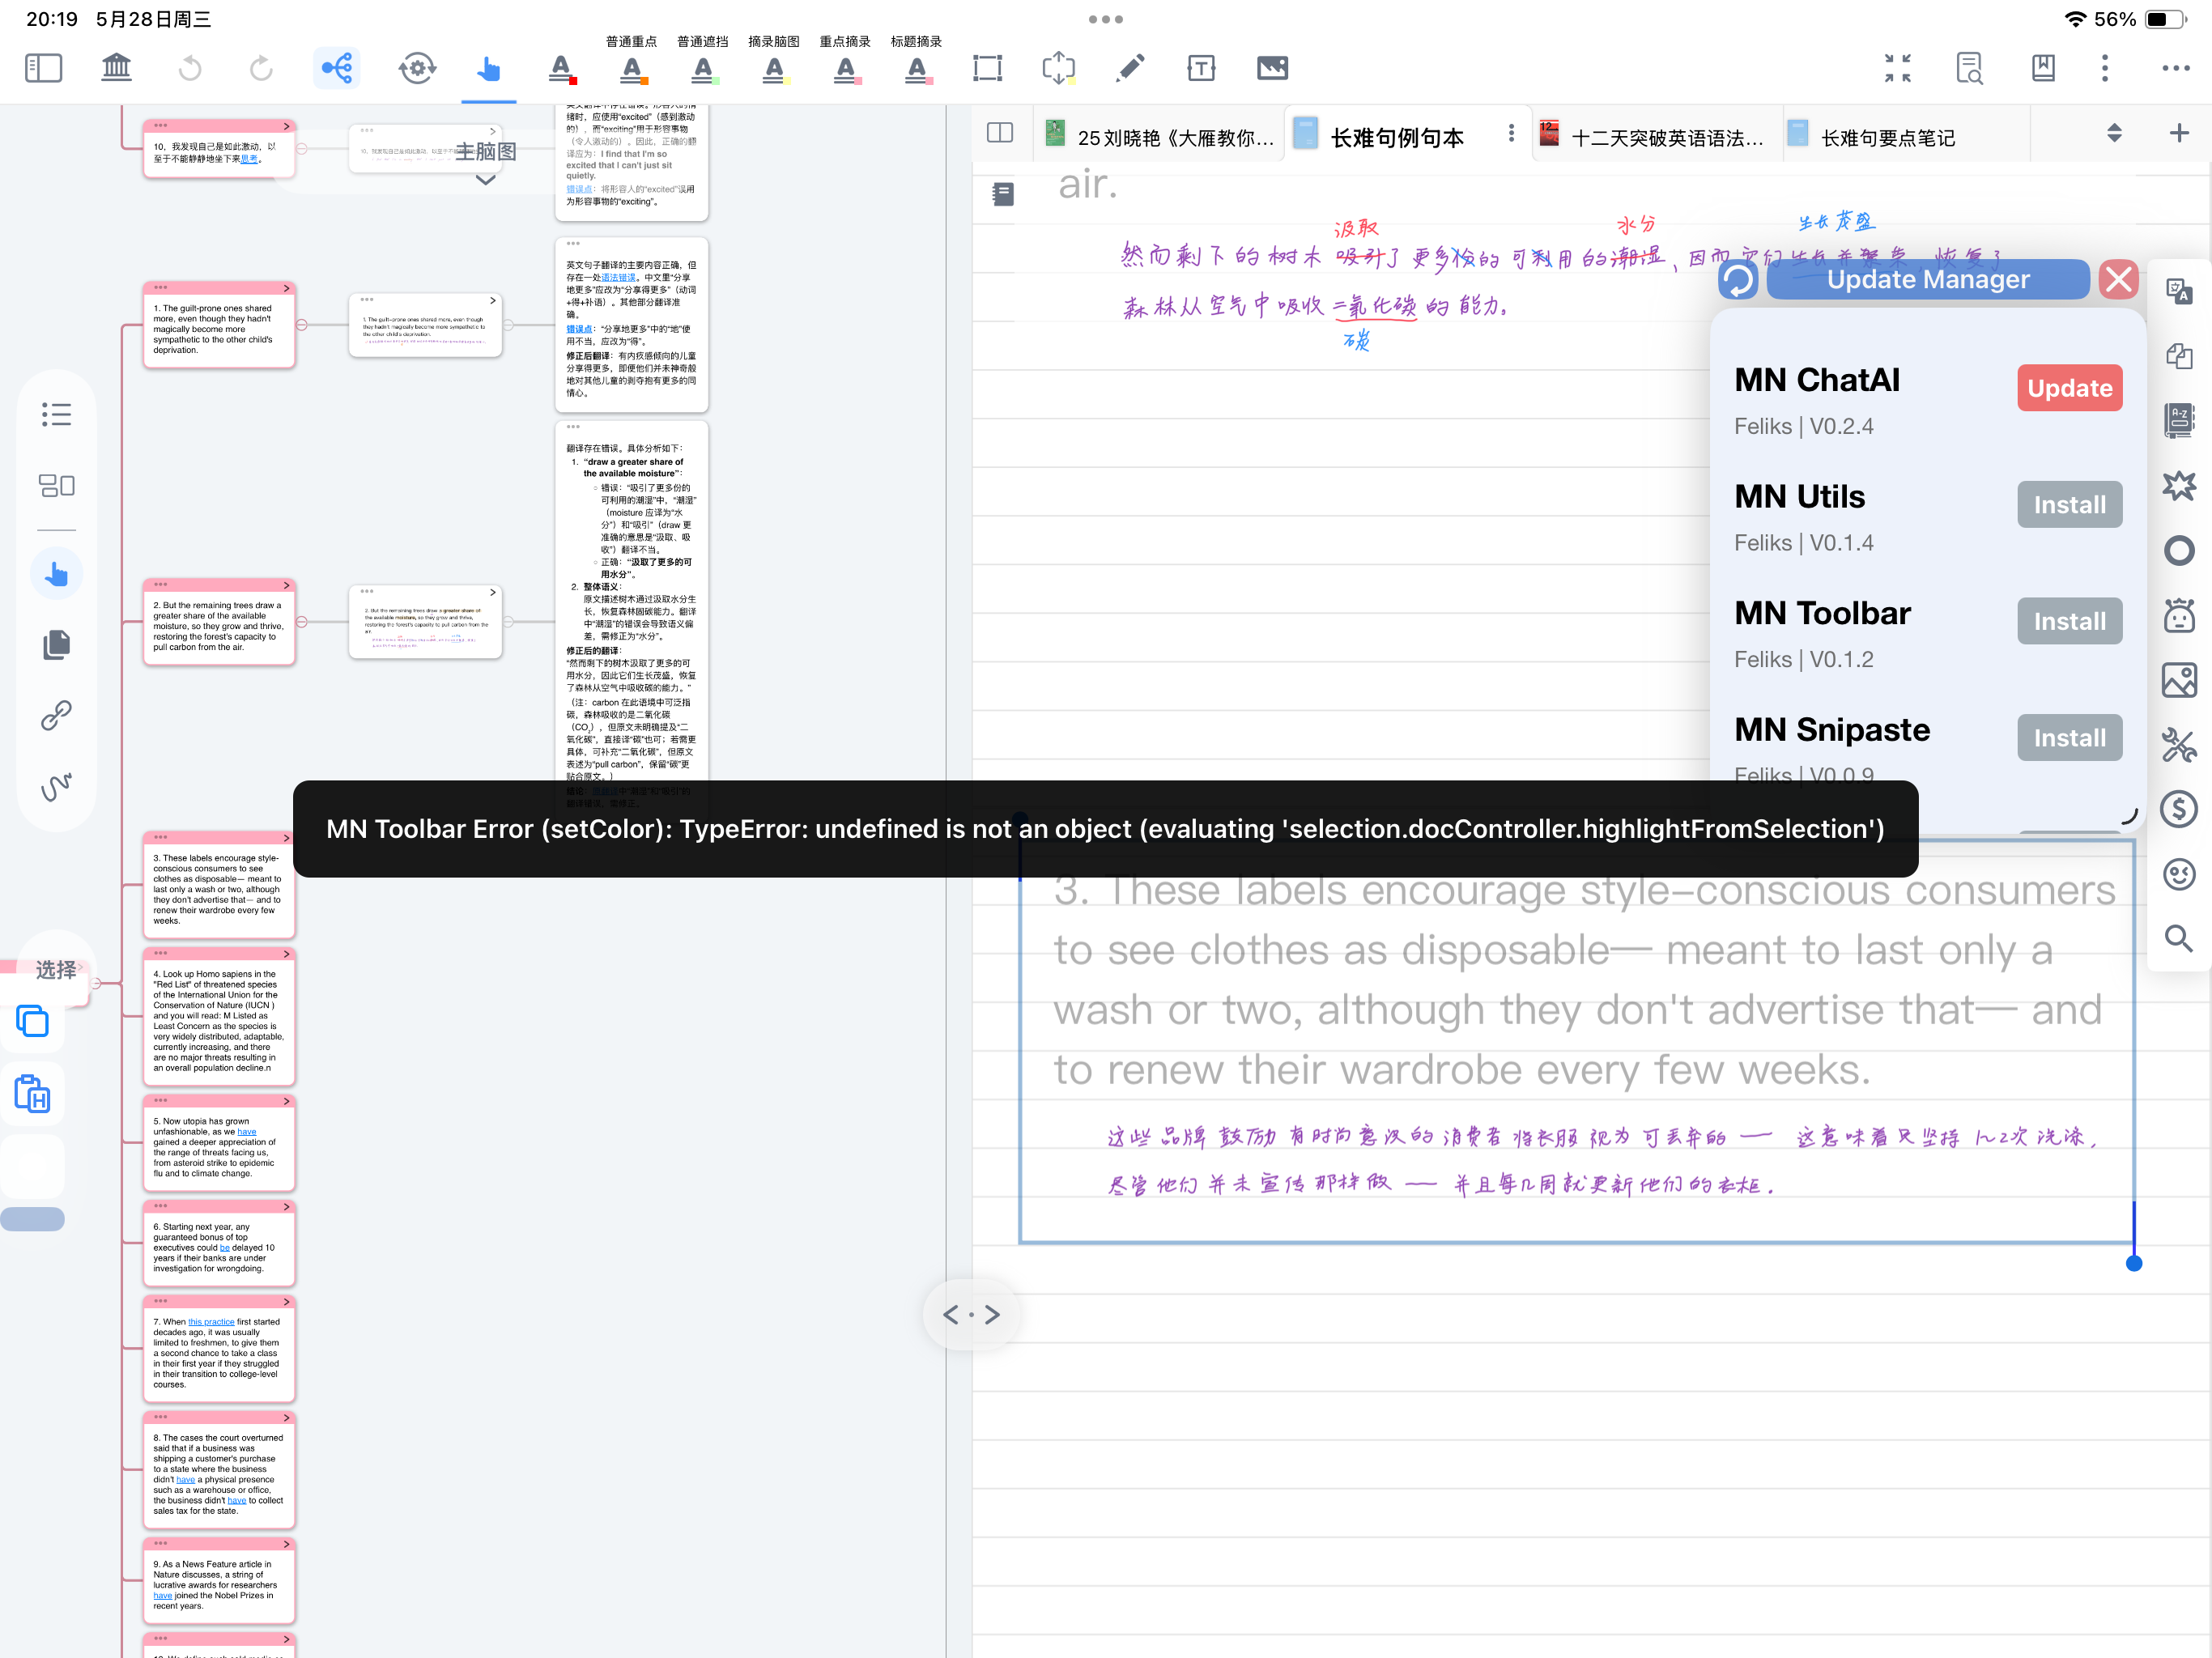Toggle outline list view in left sidebar

click(x=56, y=414)
